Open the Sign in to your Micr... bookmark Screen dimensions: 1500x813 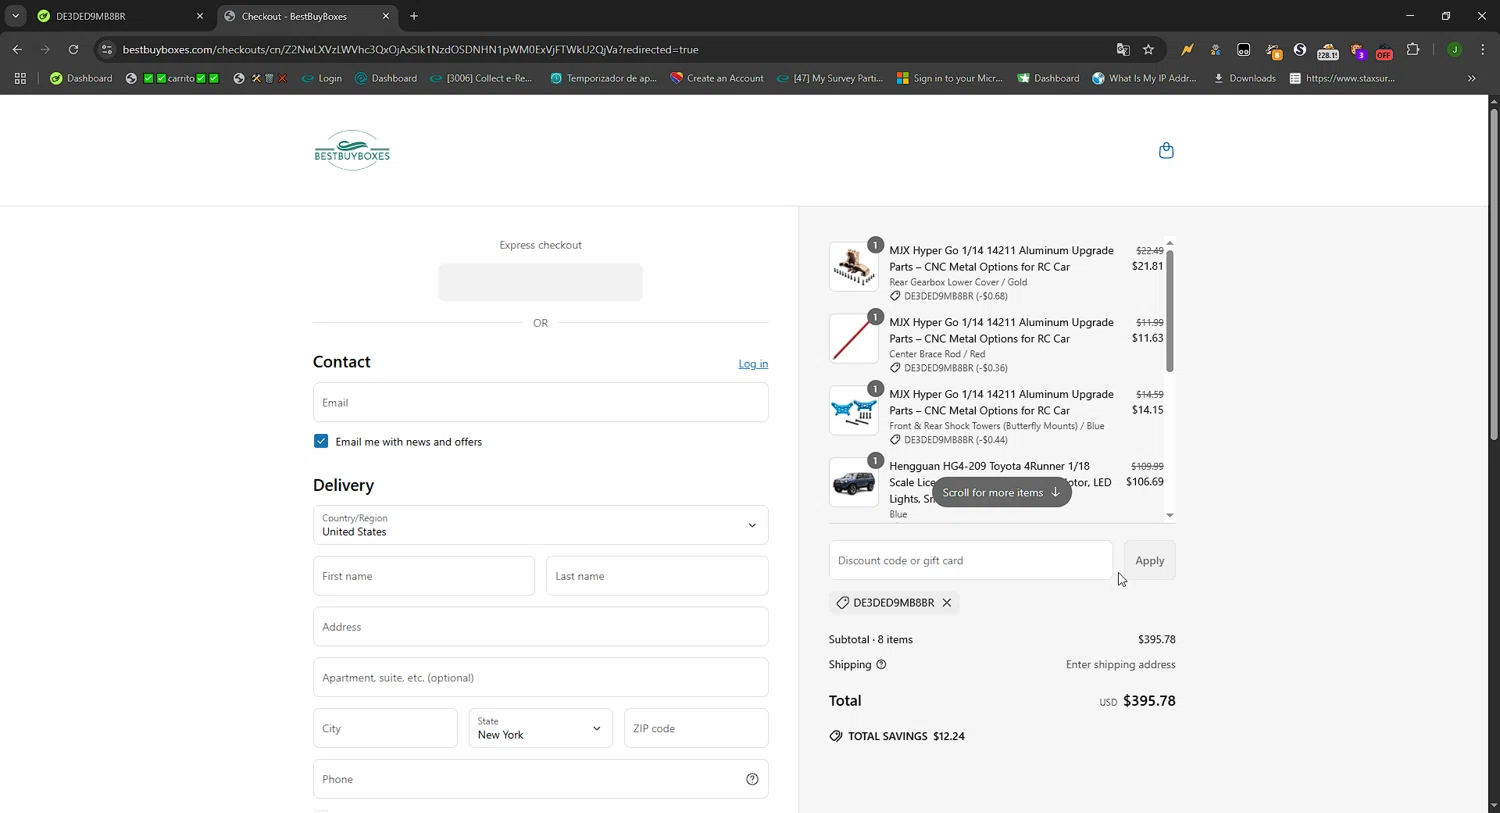tap(949, 78)
